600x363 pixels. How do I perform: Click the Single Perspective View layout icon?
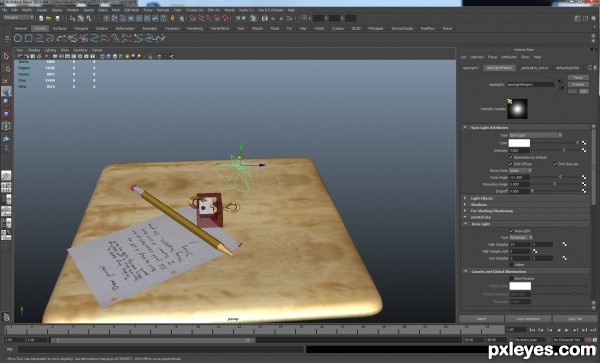tap(6, 176)
